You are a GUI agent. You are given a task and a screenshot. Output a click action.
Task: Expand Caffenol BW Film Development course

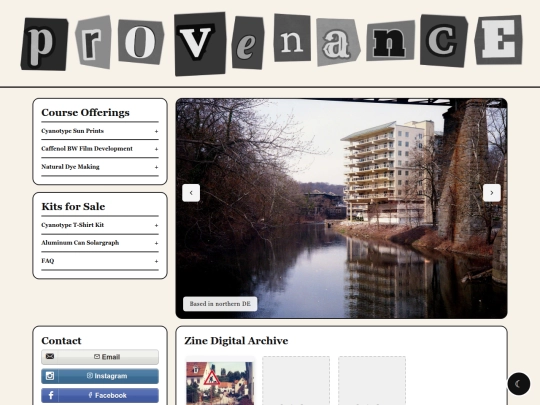pos(100,149)
